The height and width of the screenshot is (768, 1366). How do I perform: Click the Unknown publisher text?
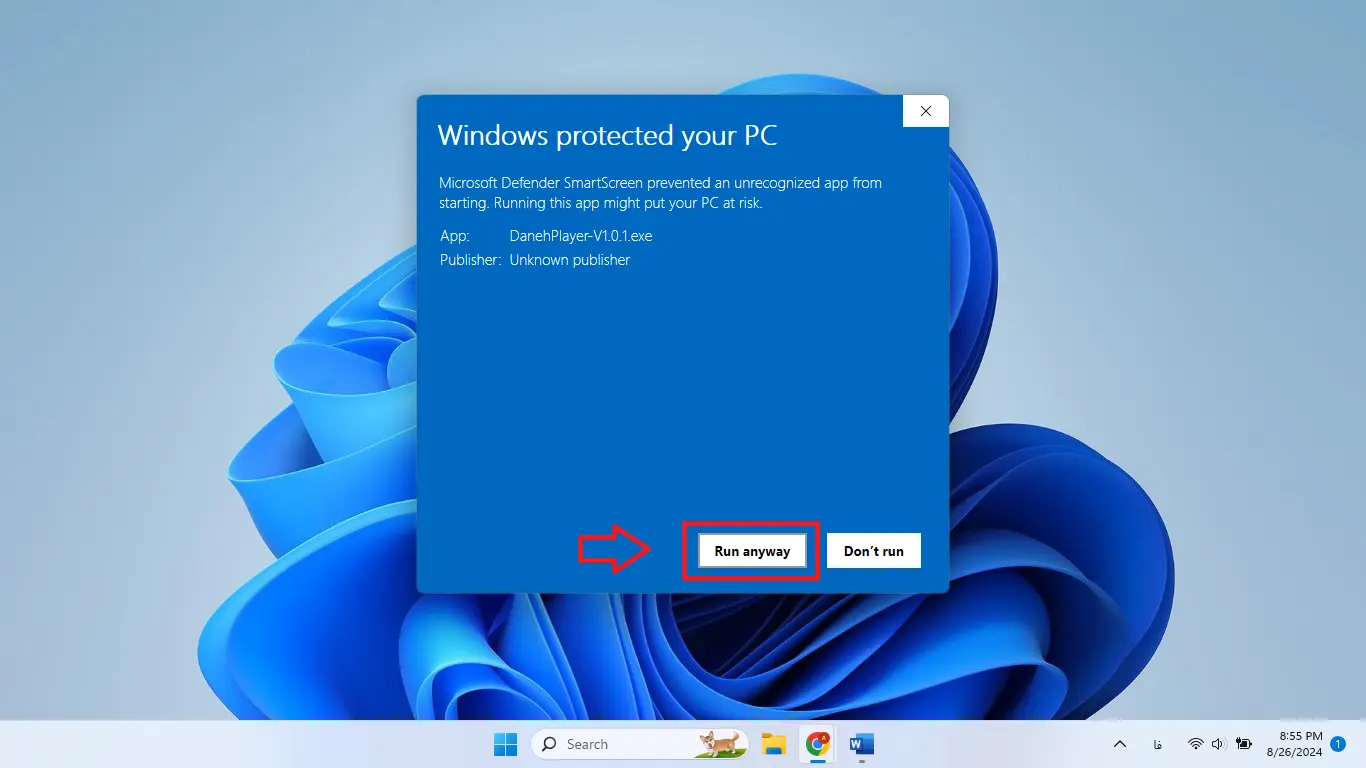(569, 260)
